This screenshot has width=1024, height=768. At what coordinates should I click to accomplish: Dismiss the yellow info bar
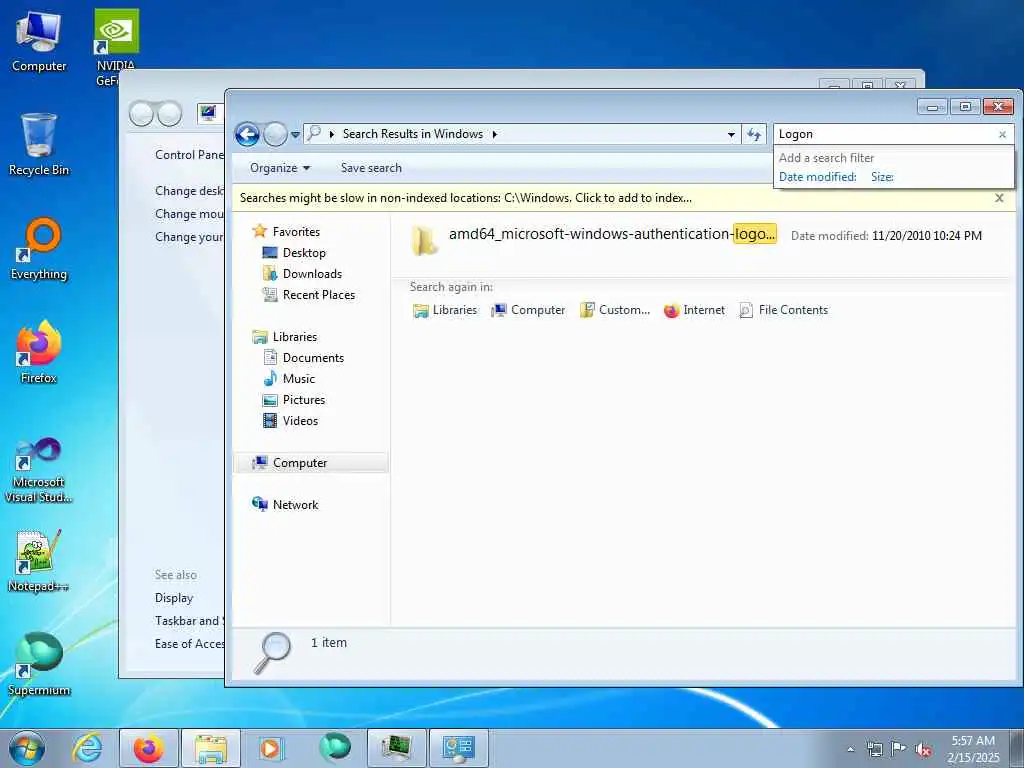999,198
